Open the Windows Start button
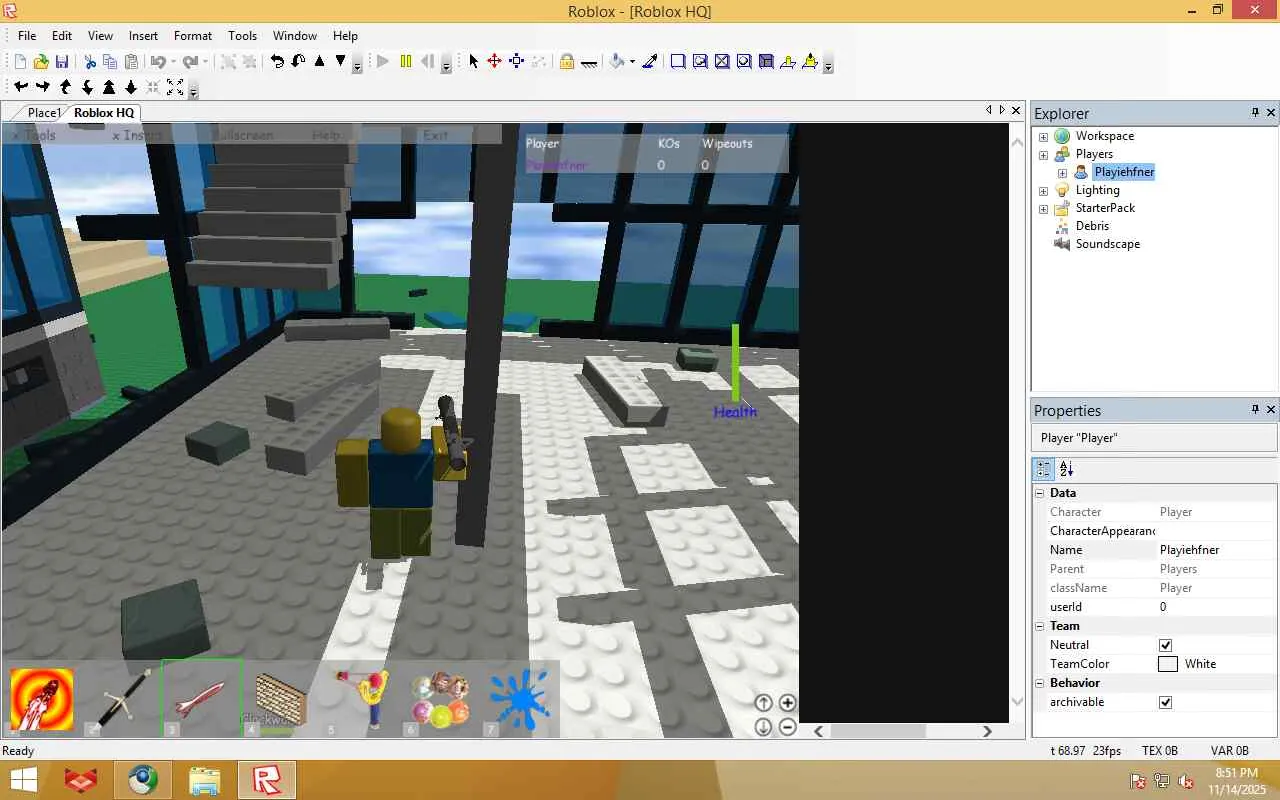The width and height of the screenshot is (1280, 800). coord(23,780)
